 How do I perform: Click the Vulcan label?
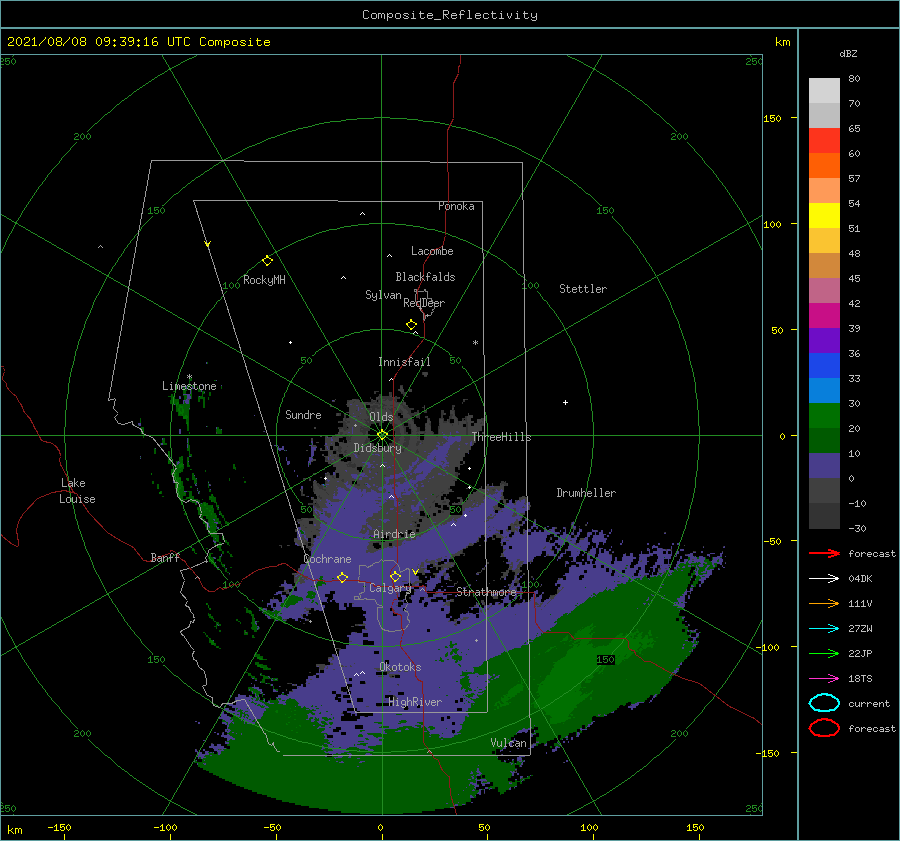pyautogui.click(x=509, y=743)
